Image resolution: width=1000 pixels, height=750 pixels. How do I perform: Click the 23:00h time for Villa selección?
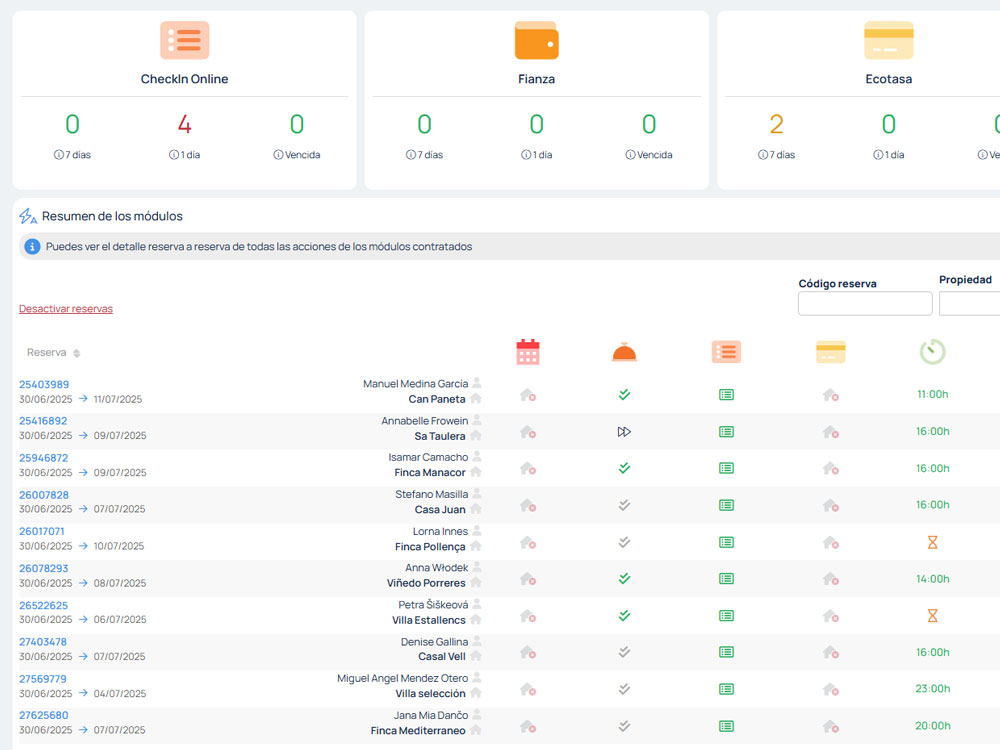point(932,688)
